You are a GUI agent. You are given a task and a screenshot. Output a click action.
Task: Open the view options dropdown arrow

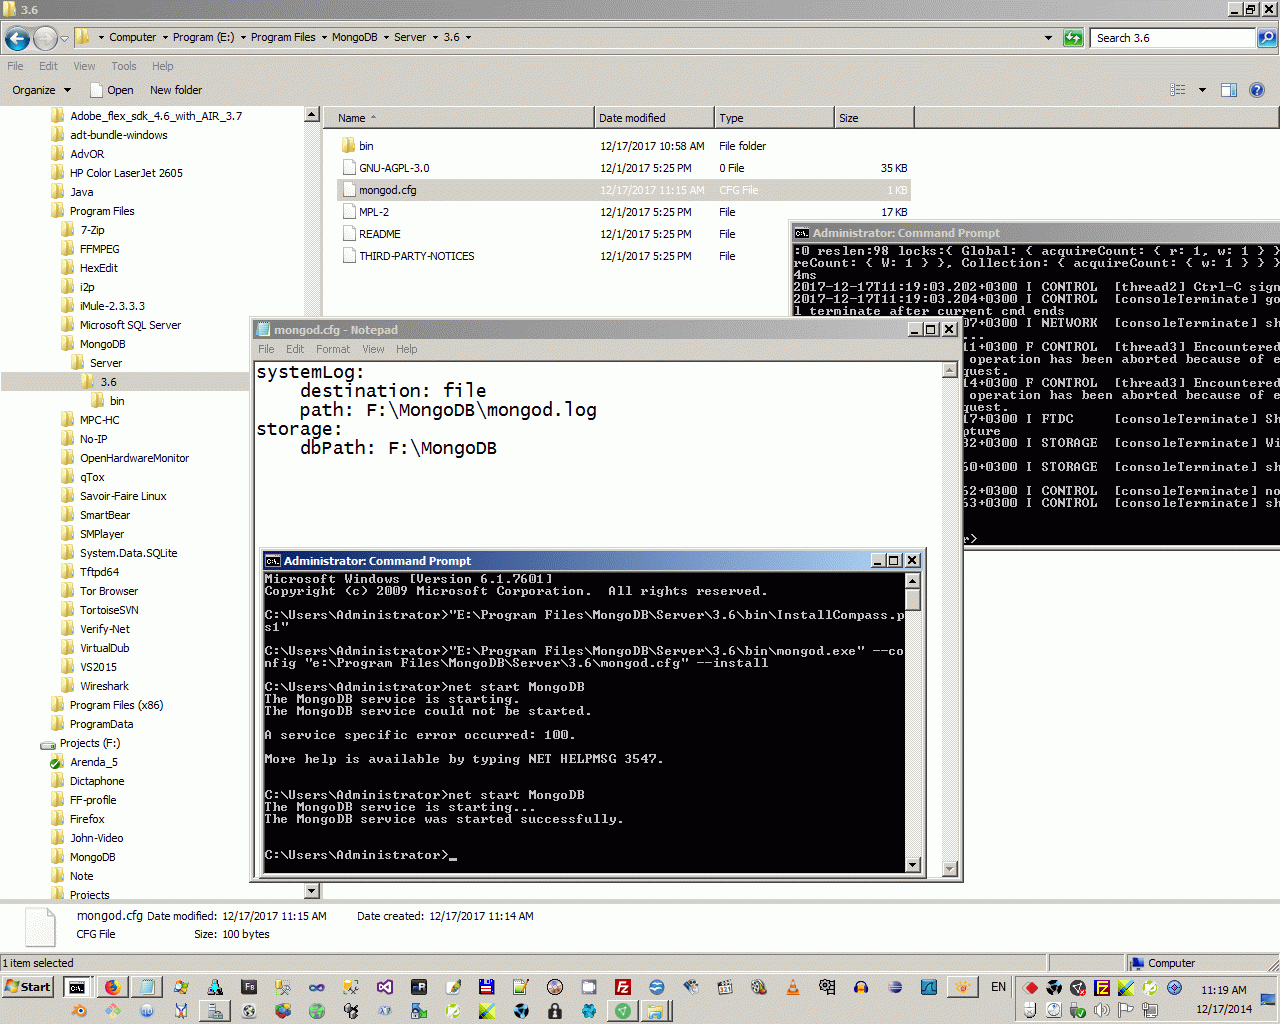(1202, 90)
